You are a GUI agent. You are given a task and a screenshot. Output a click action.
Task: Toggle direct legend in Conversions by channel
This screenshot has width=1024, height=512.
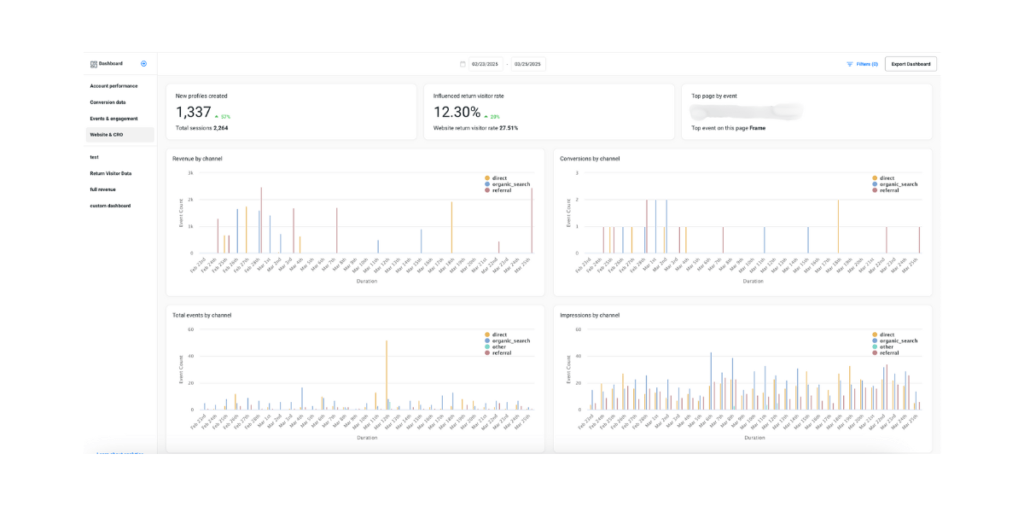(x=885, y=178)
